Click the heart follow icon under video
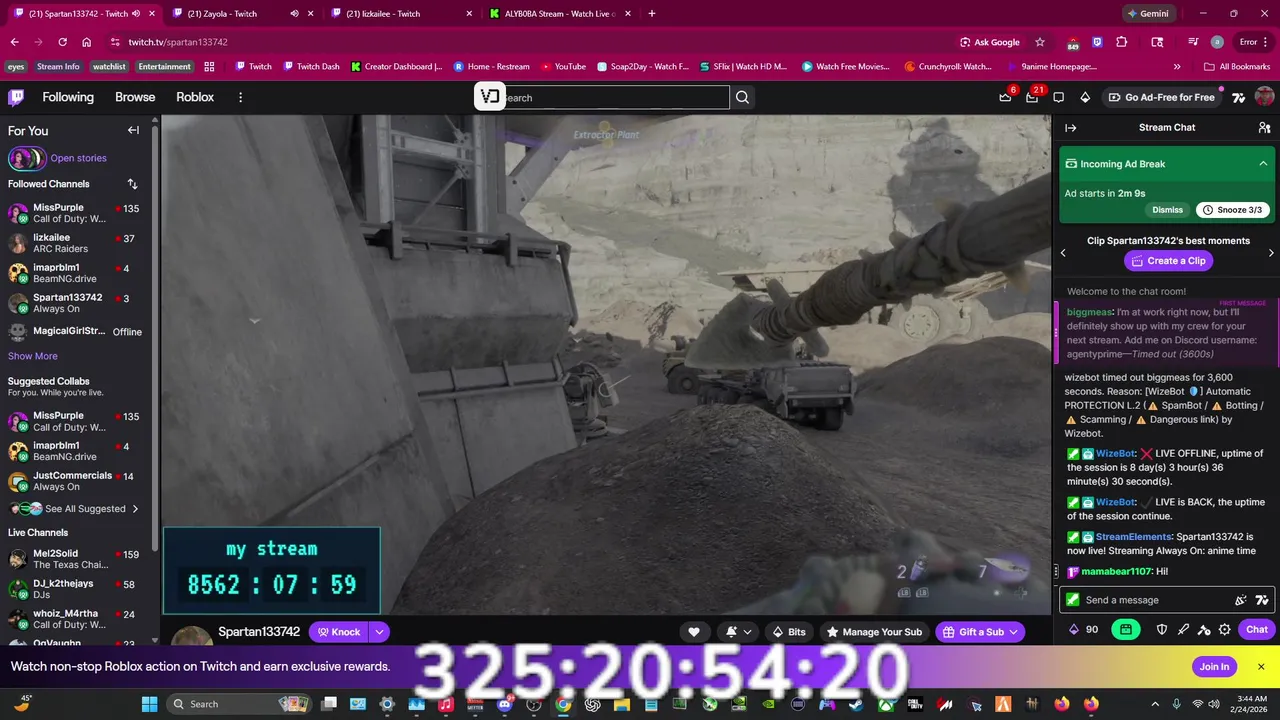Image resolution: width=1280 pixels, height=720 pixels. (x=694, y=632)
